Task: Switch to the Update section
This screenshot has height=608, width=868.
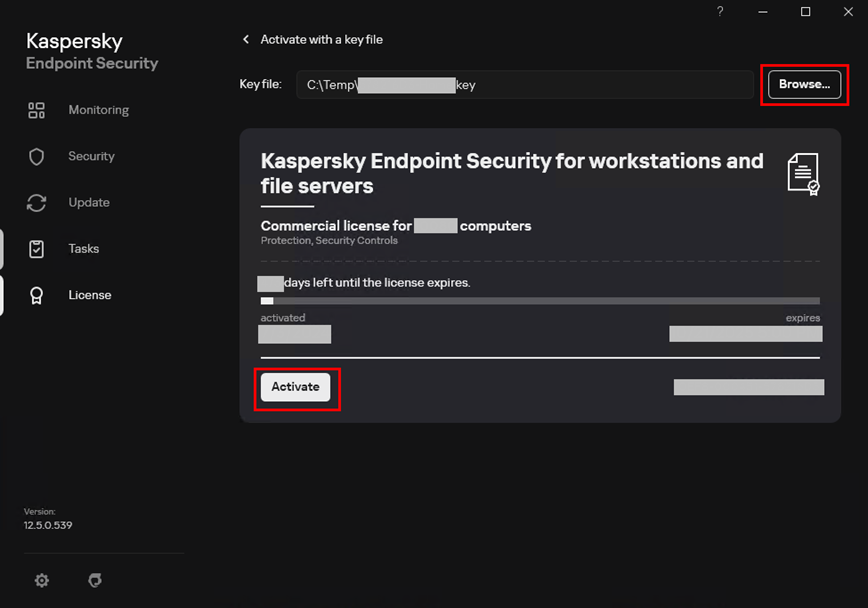Action: 89,203
